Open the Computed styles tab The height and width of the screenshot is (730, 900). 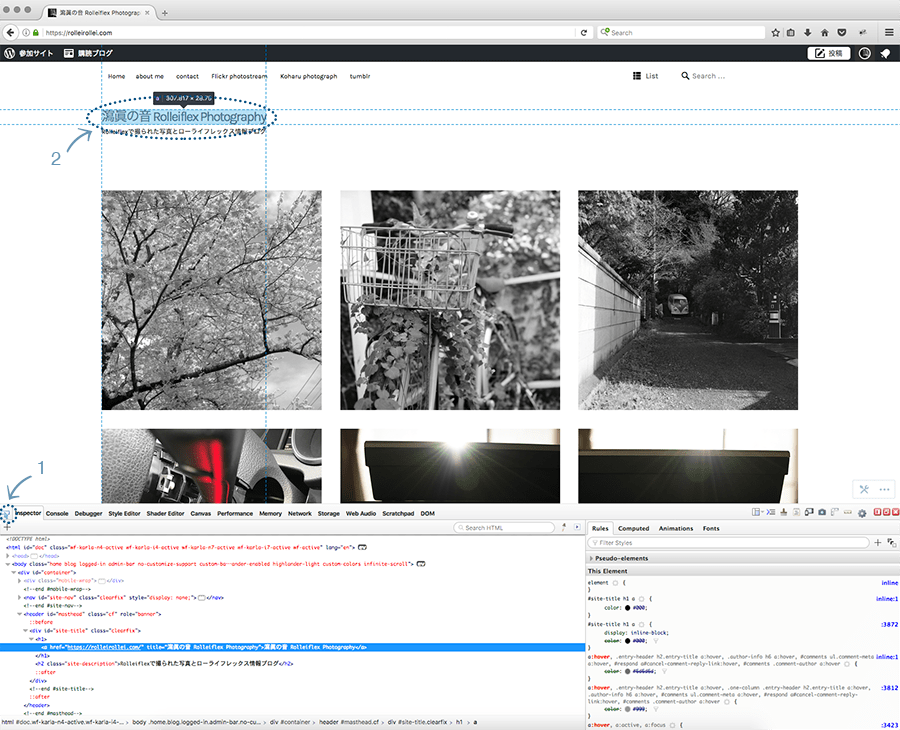(x=633, y=528)
